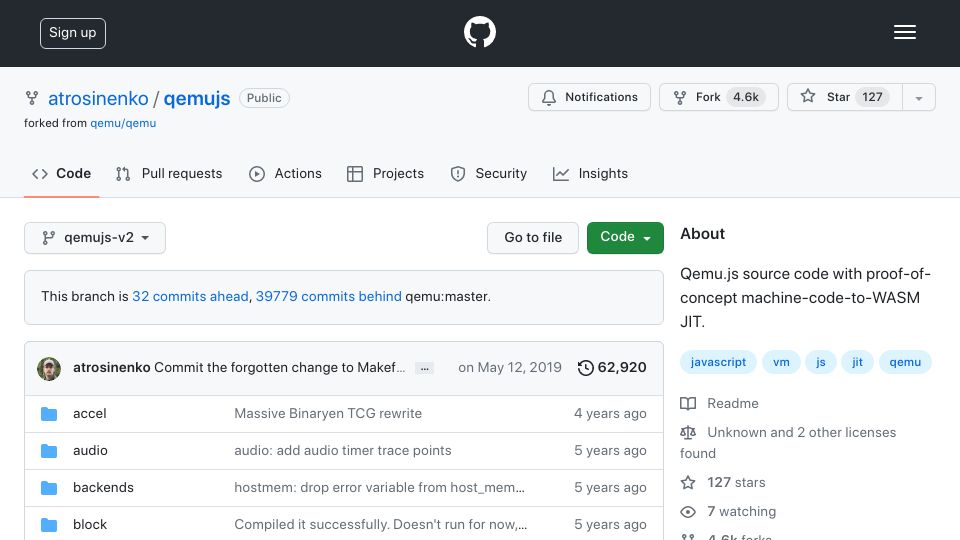Screen dimensions: 960x540
Task: Switch to the Insights tab
Action: coord(590,174)
